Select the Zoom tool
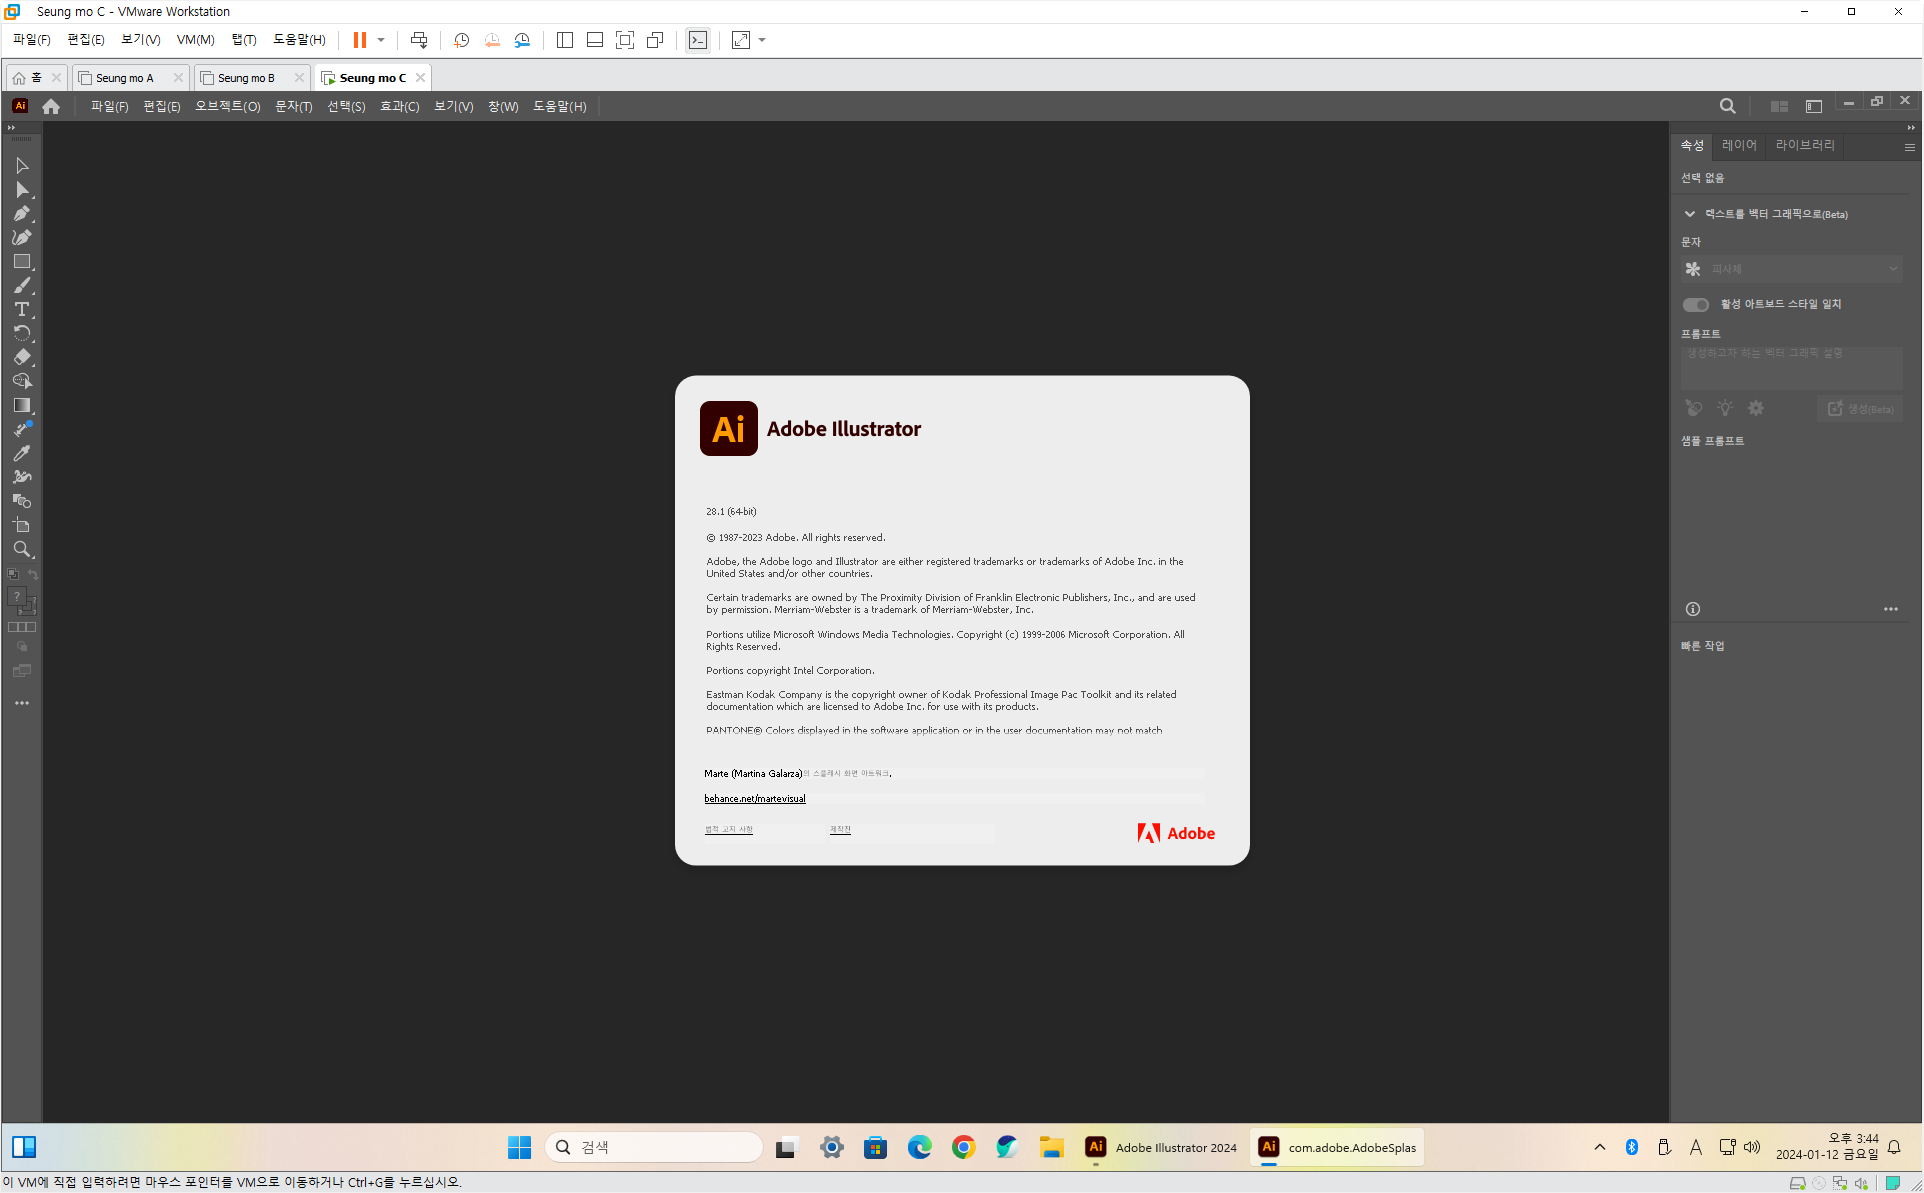1924x1193 pixels. 22,549
